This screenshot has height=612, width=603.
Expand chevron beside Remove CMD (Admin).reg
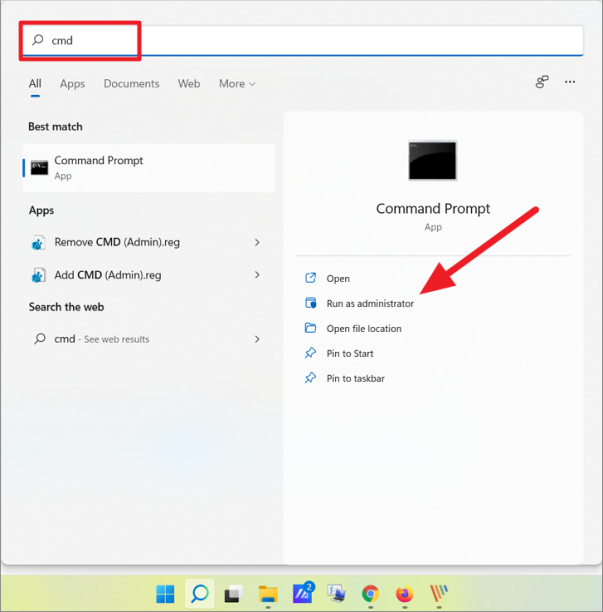[x=257, y=242]
